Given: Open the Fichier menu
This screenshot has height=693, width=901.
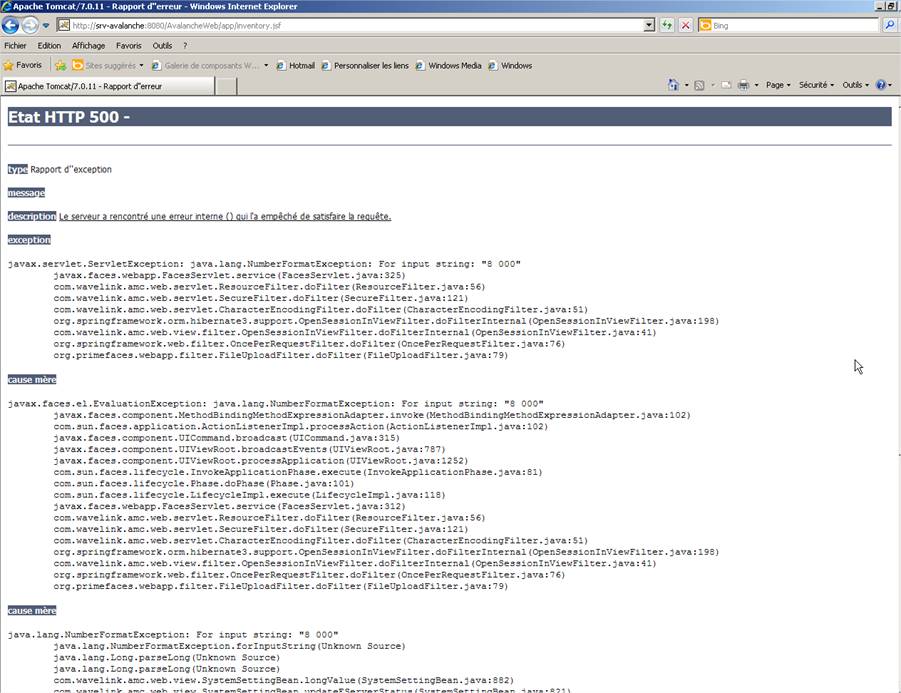Looking at the screenshot, I should [15, 45].
